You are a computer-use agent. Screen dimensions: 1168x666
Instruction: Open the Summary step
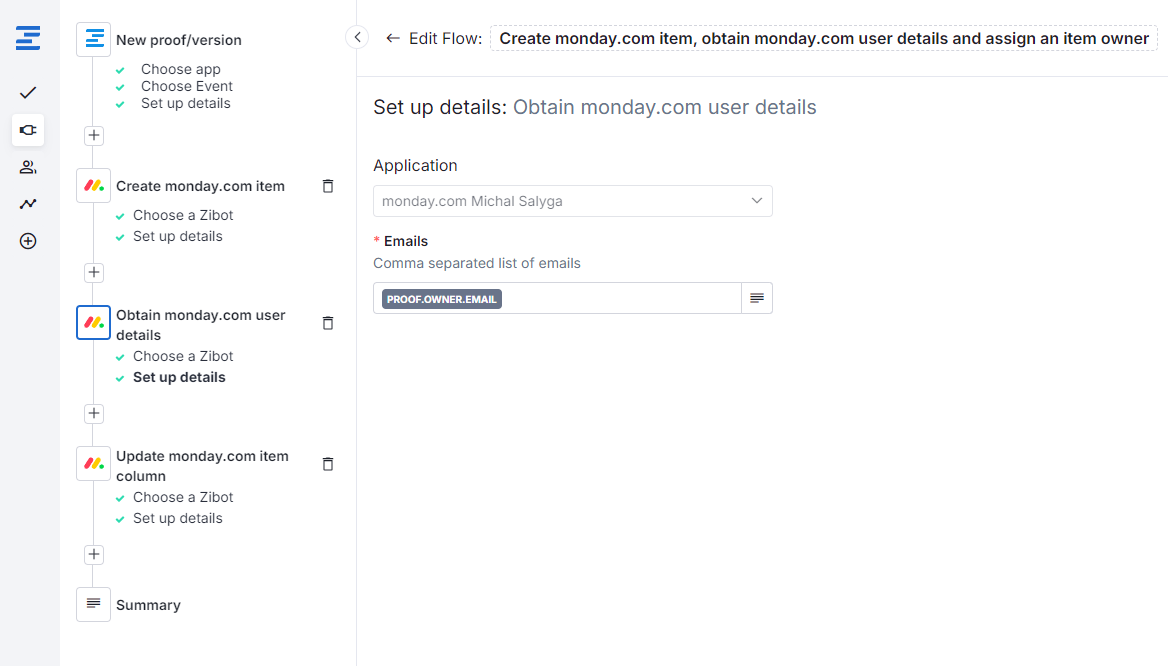tap(148, 605)
